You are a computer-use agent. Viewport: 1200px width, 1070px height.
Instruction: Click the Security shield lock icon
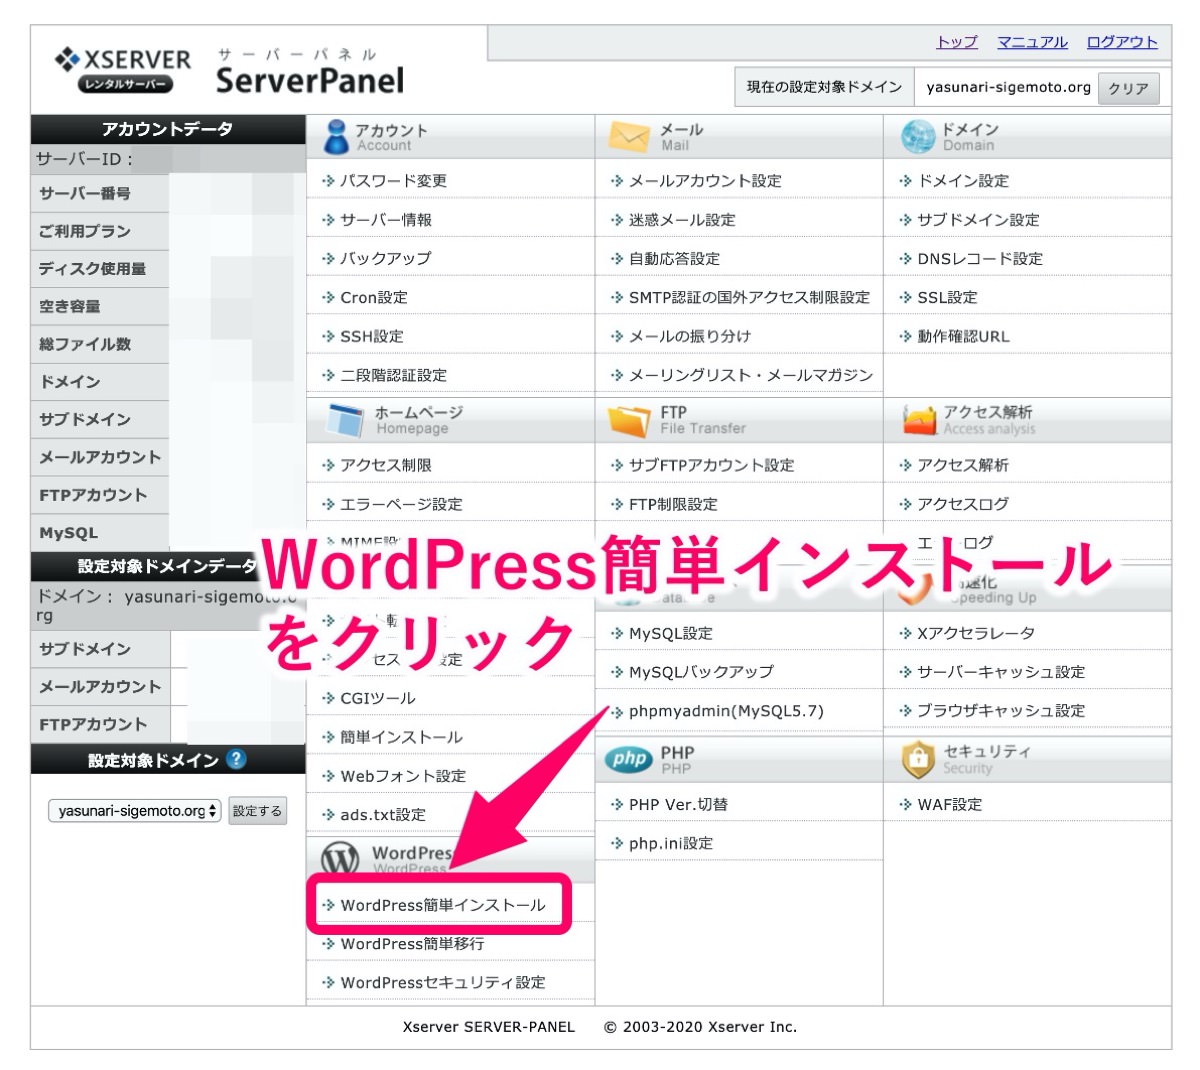pyautogui.click(x=917, y=759)
